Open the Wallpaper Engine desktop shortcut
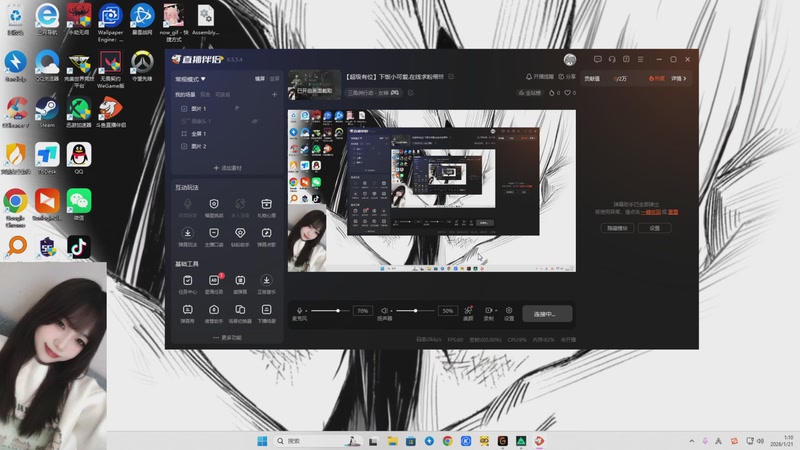Screen dimensions: 800x450 pos(110,22)
